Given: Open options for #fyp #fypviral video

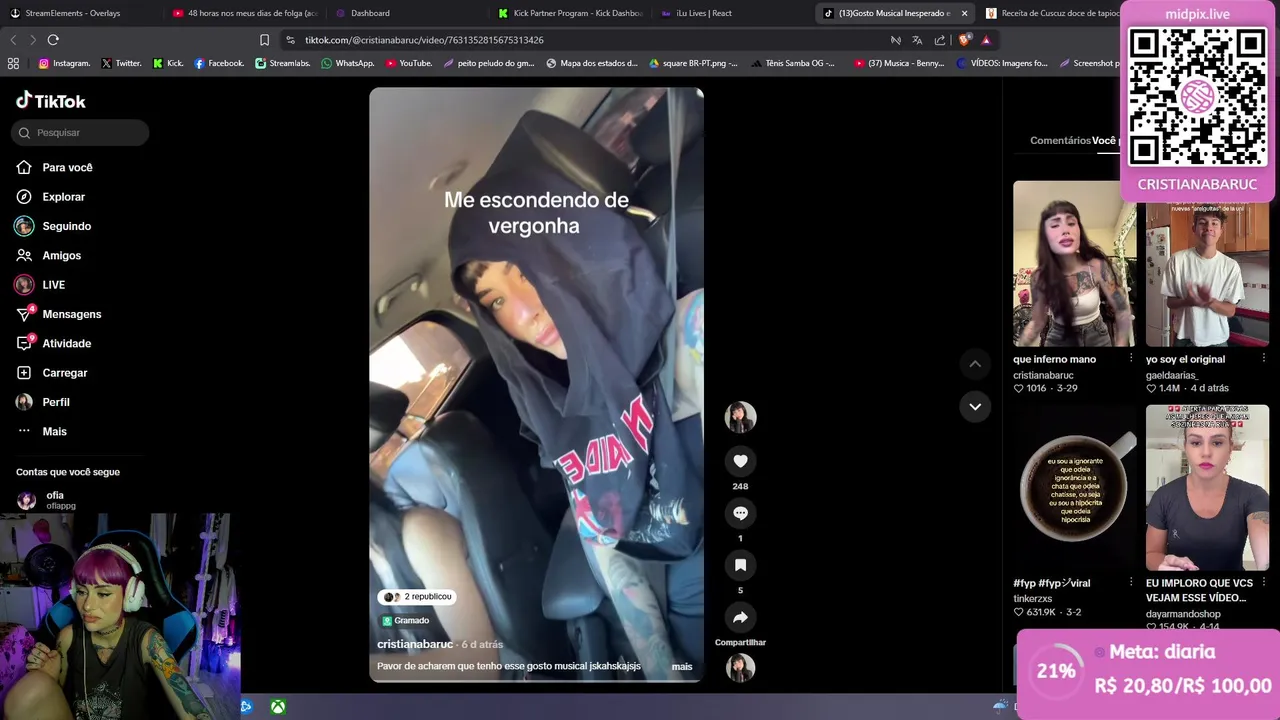Looking at the screenshot, I should click(x=1131, y=583).
